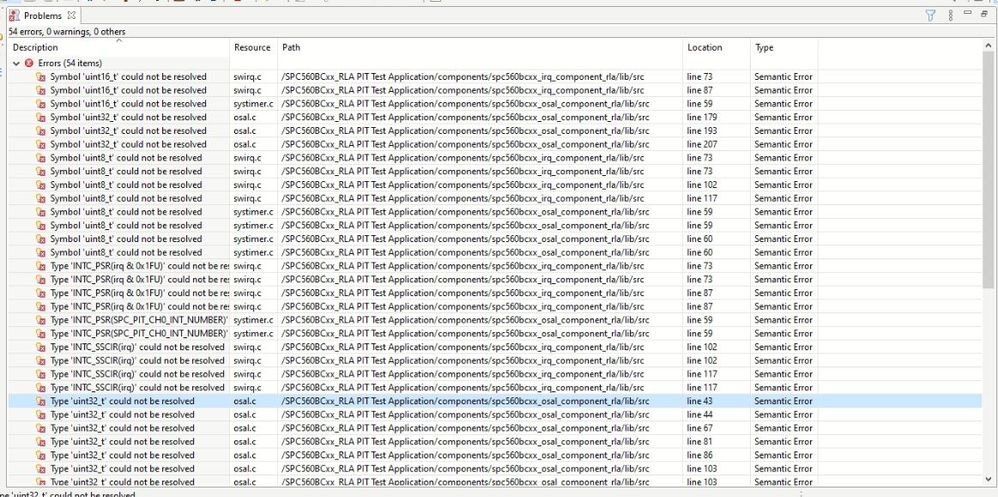998x497 pixels.
Task: Click error icon for 'uint16_t' systimer.c line 59
Action: [x=41, y=104]
